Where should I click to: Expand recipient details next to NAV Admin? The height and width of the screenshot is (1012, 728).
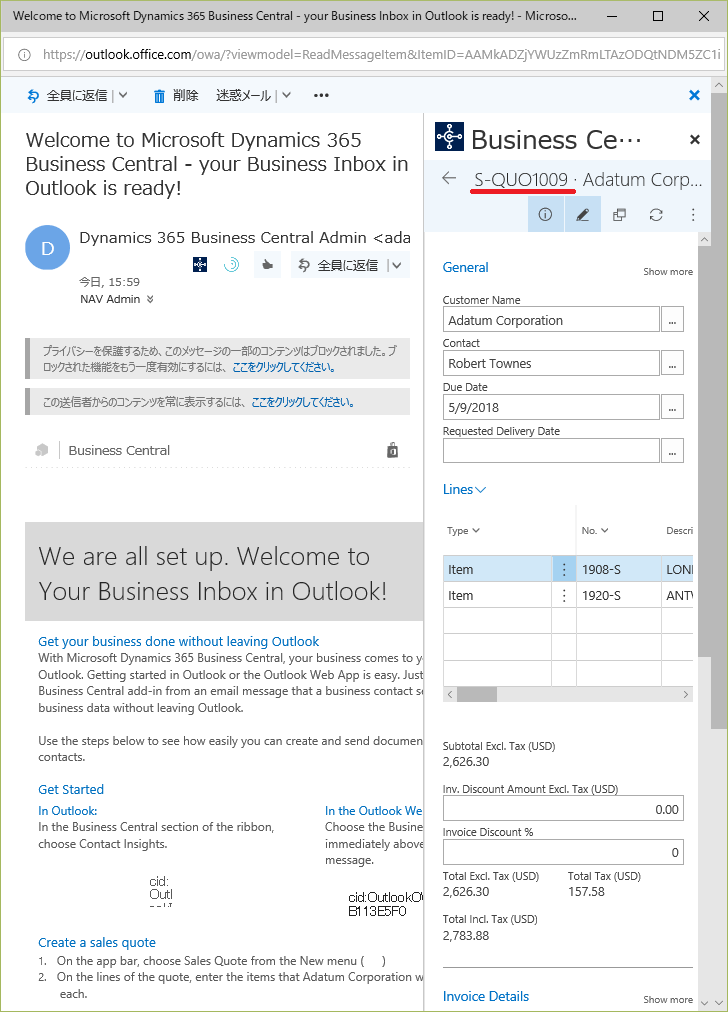click(150, 299)
